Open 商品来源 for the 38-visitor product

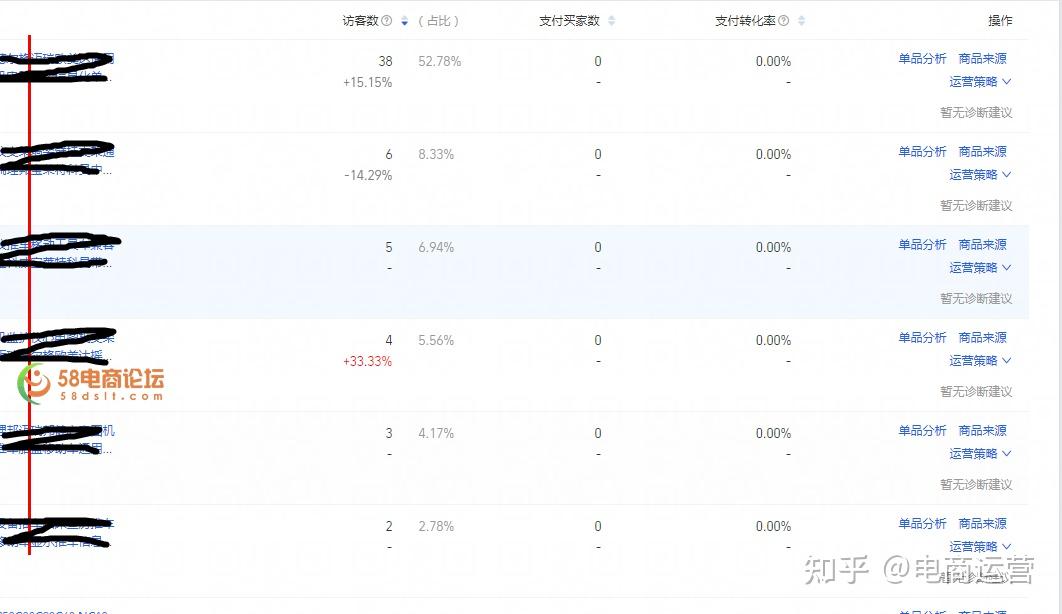pyautogui.click(x=982, y=59)
